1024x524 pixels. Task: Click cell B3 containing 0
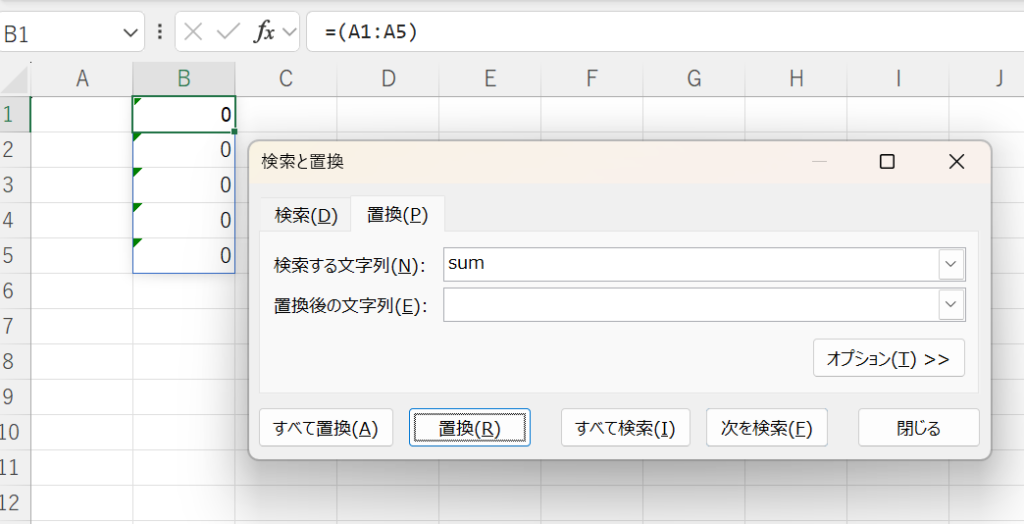coord(184,185)
